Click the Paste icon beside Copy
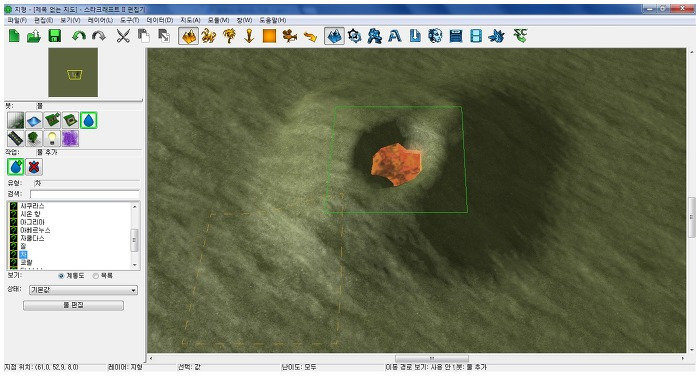The image size is (700, 376). pos(164,36)
